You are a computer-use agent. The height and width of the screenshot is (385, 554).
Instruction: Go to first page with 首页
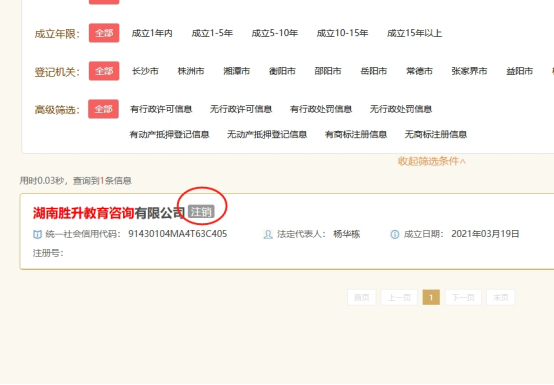pyautogui.click(x=362, y=297)
